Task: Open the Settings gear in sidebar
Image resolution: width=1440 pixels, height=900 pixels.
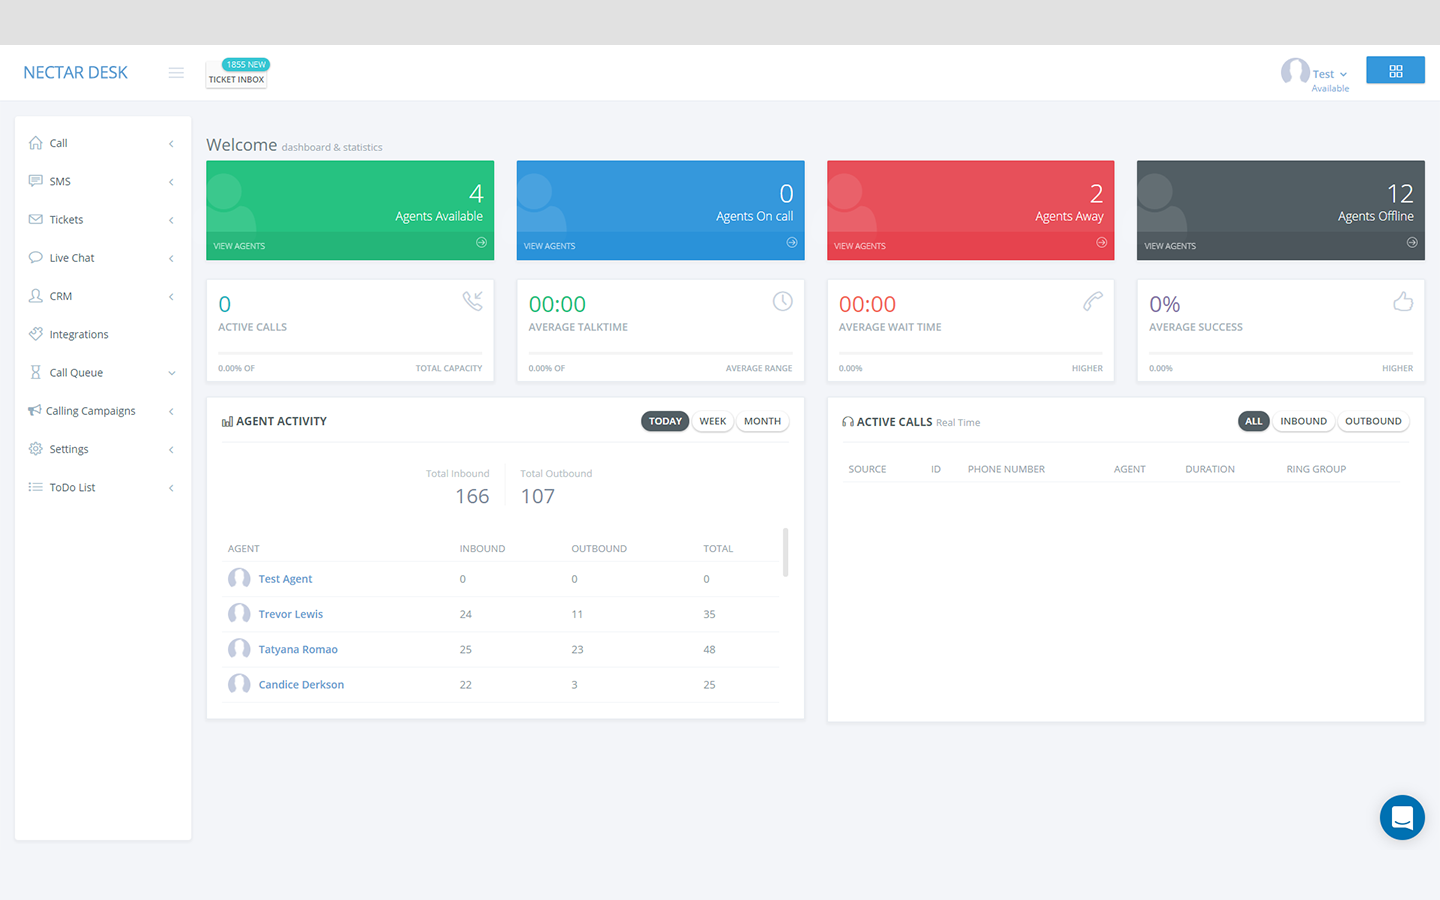Action: (x=34, y=448)
